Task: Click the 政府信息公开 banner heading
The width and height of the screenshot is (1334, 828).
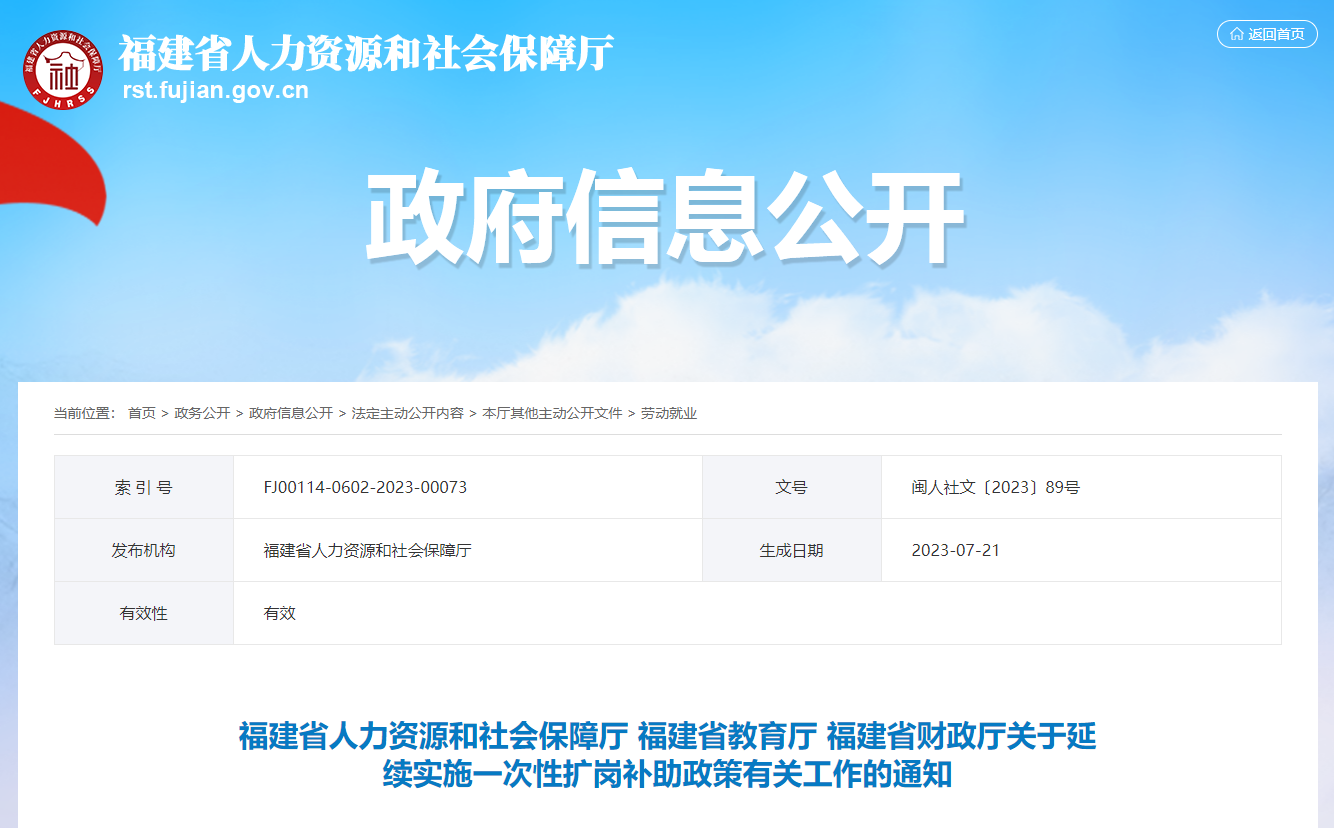Action: (664, 218)
